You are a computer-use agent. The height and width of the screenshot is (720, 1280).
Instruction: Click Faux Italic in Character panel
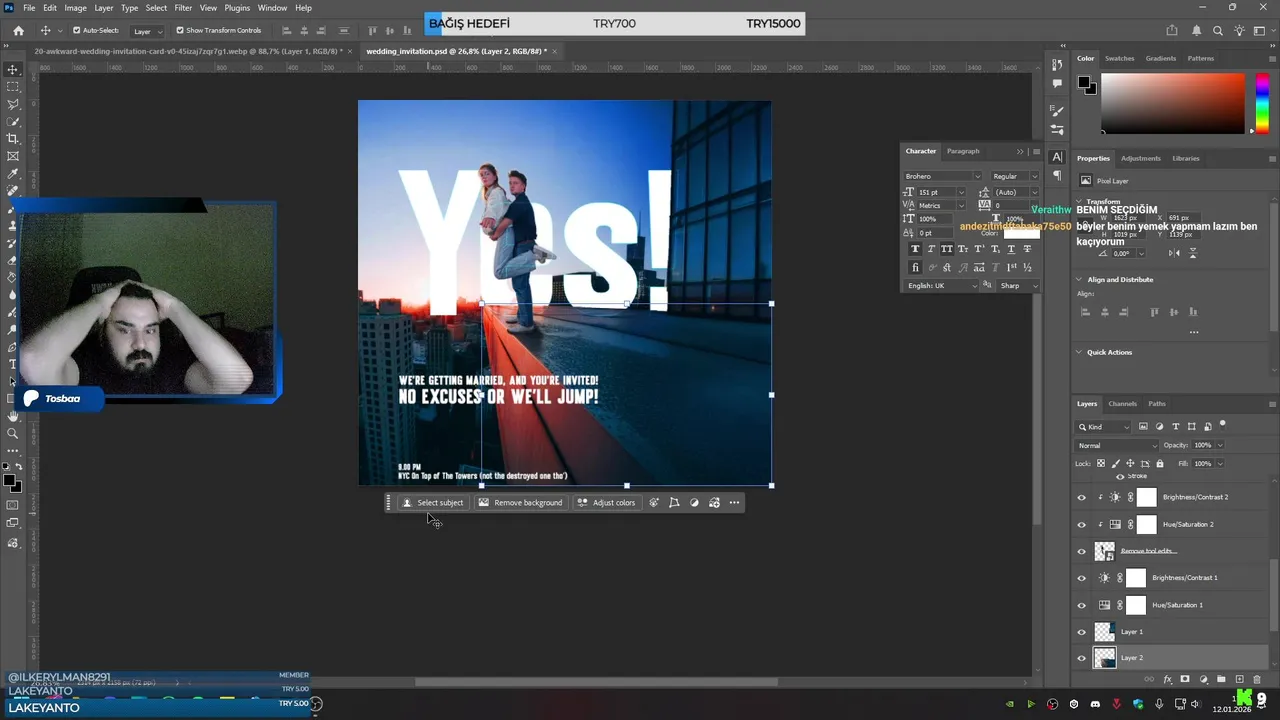pyautogui.click(x=931, y=249)
